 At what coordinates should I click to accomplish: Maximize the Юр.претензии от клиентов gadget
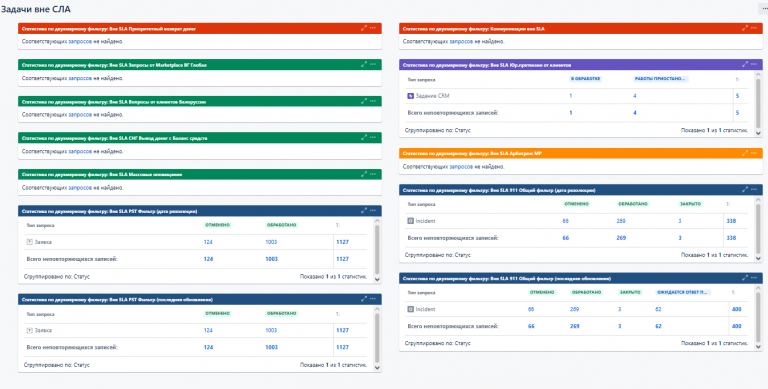(x=745, y=64)
